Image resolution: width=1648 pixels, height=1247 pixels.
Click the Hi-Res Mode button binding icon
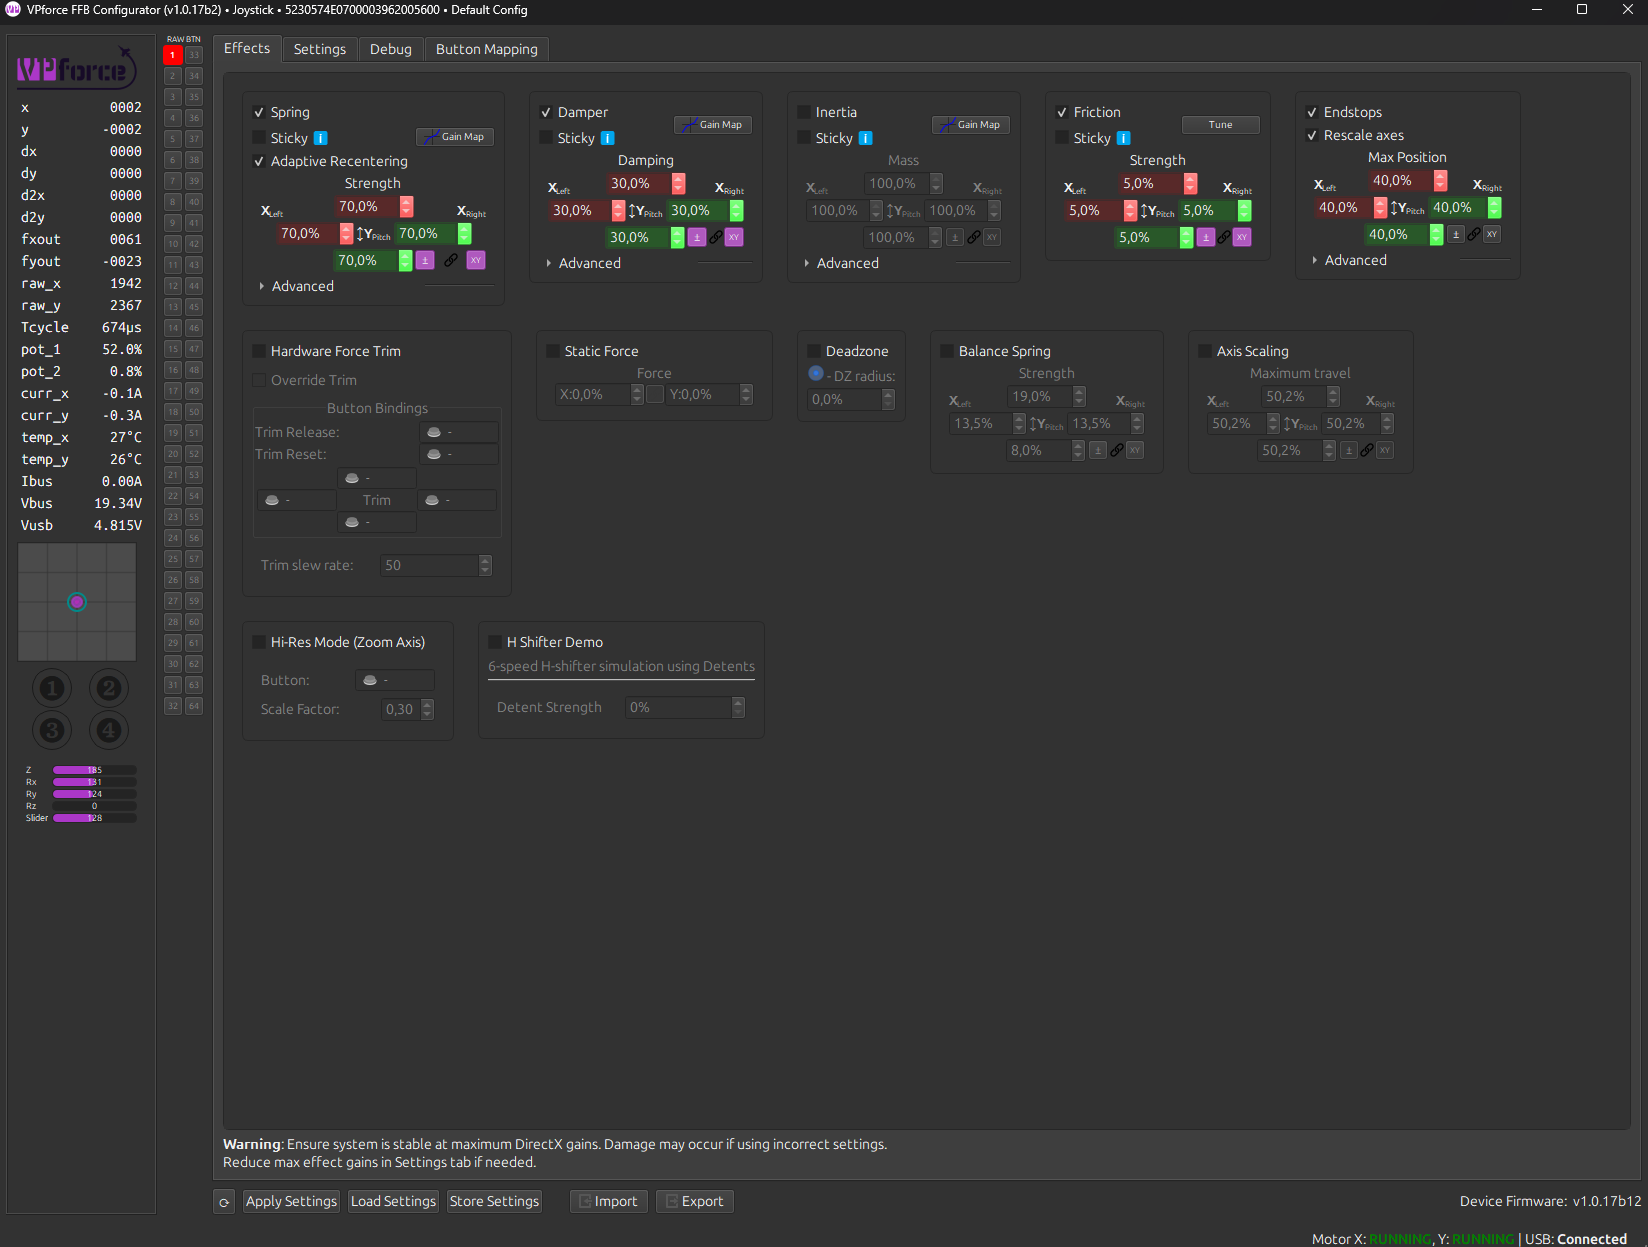[370, 680]
